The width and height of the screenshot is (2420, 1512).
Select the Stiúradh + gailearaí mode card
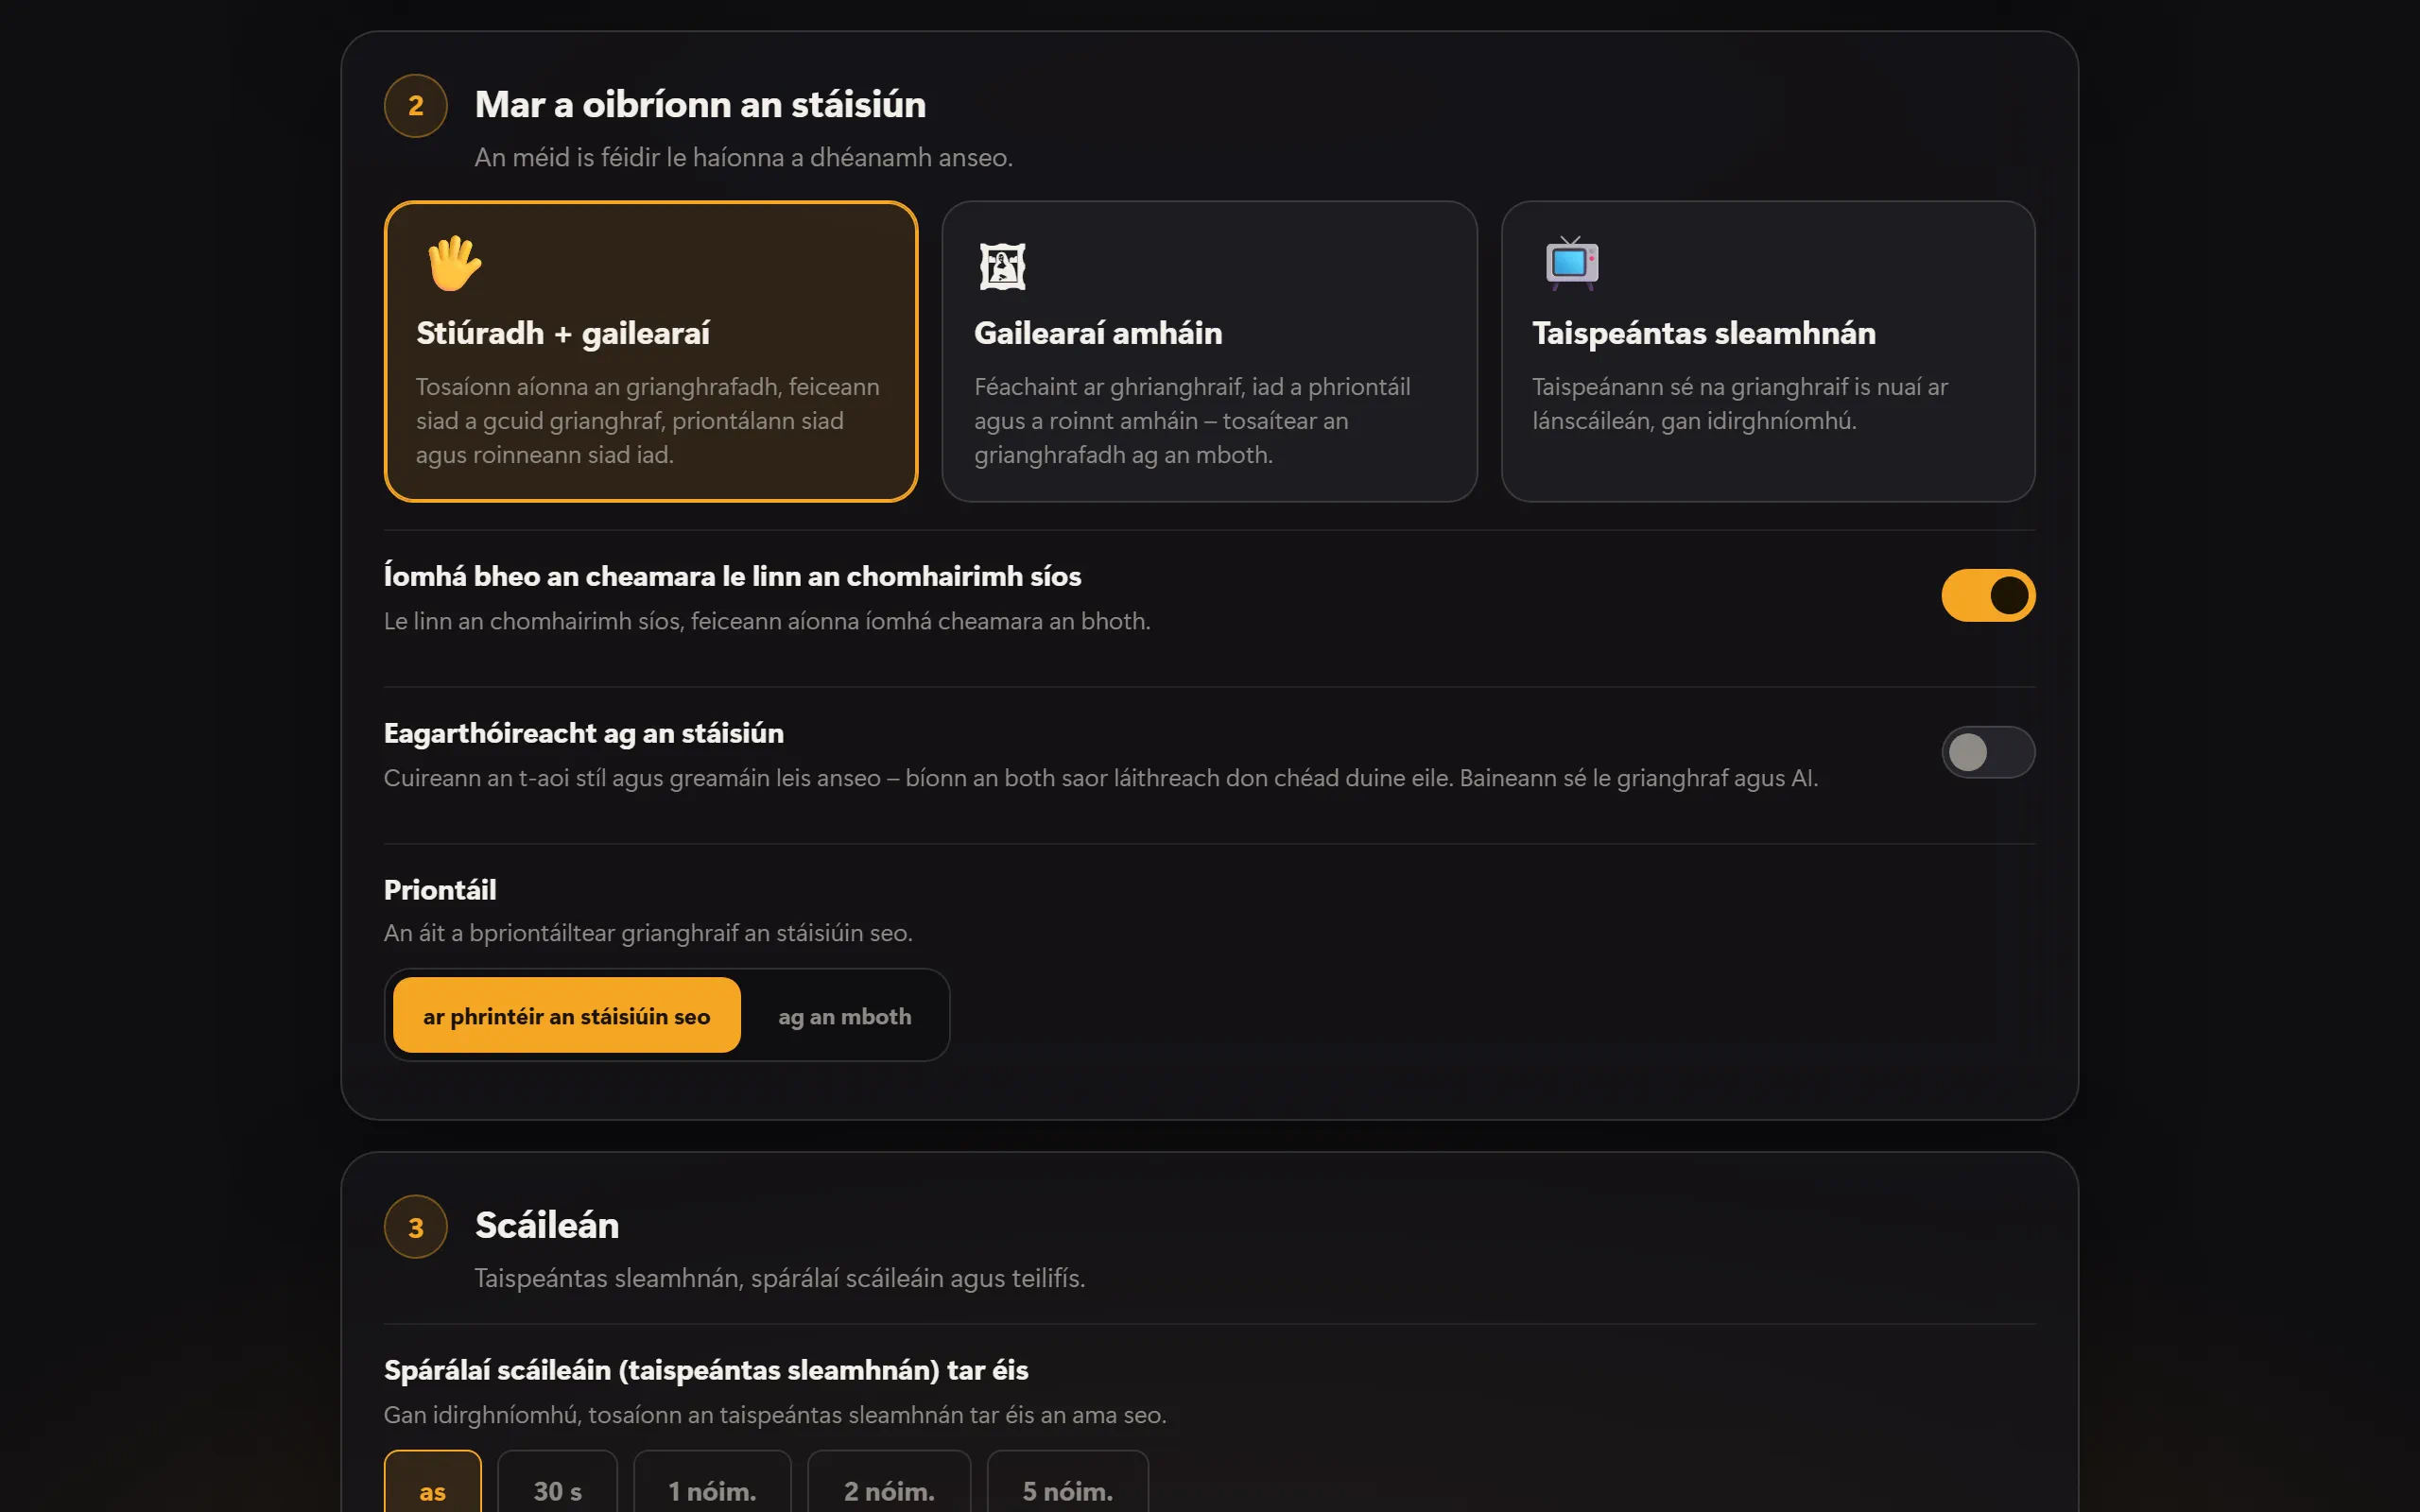pyautogui.click(x=651, y=351)
